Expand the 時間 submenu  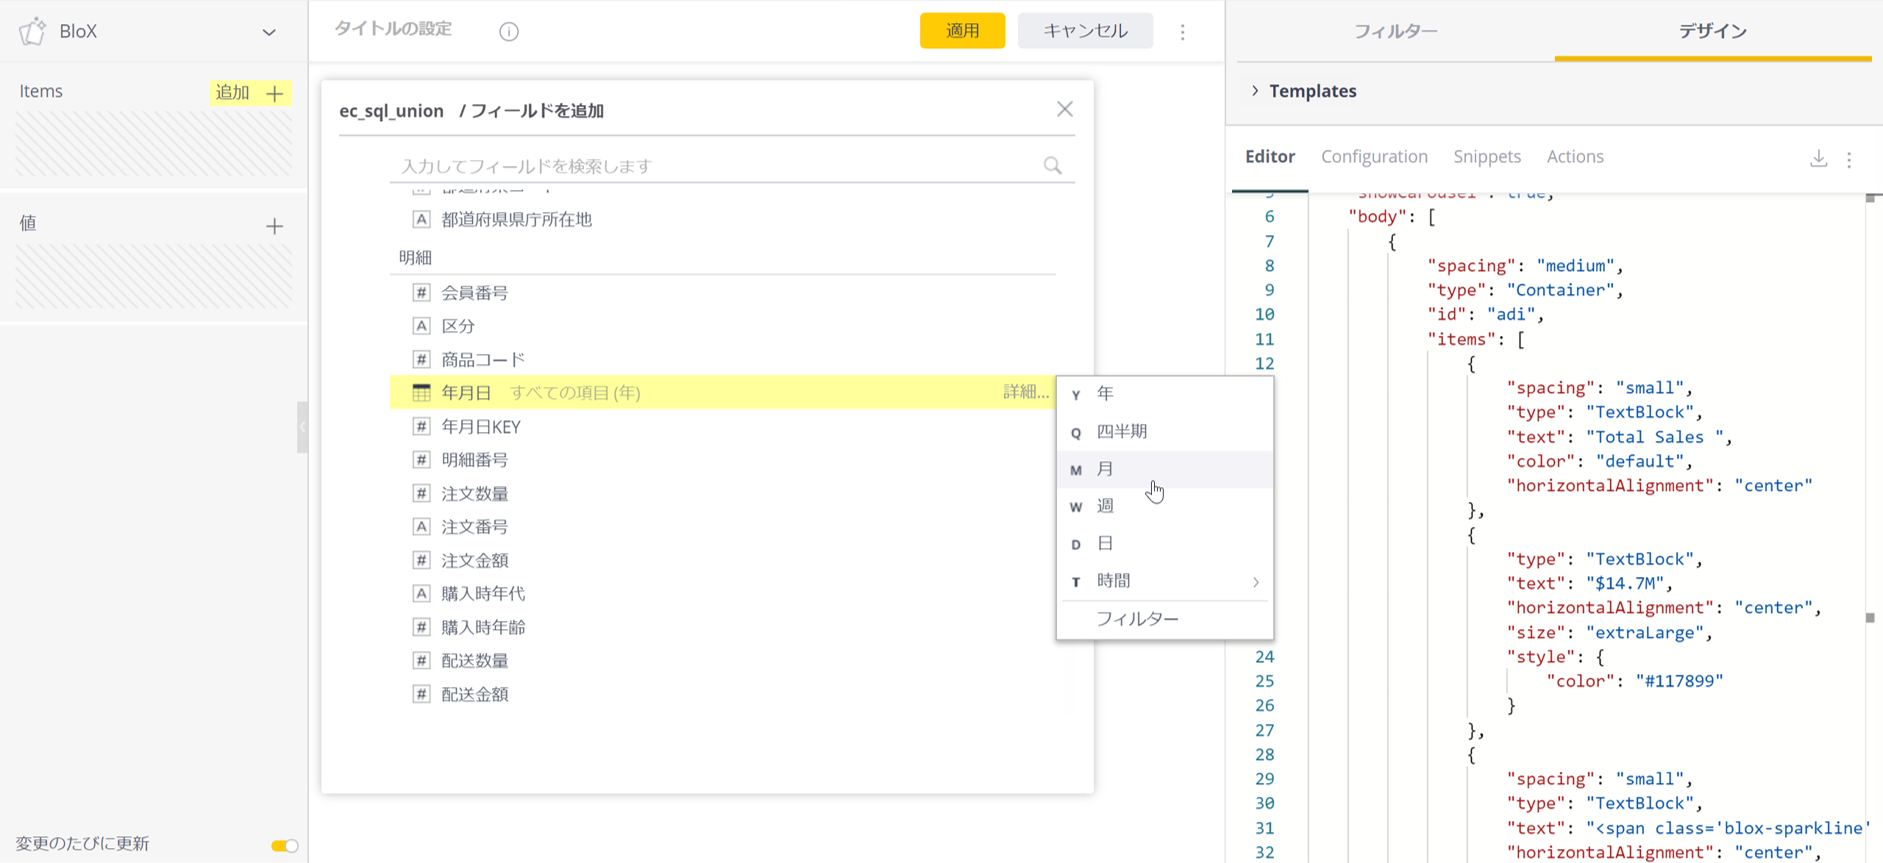[x=1256, y=582]
